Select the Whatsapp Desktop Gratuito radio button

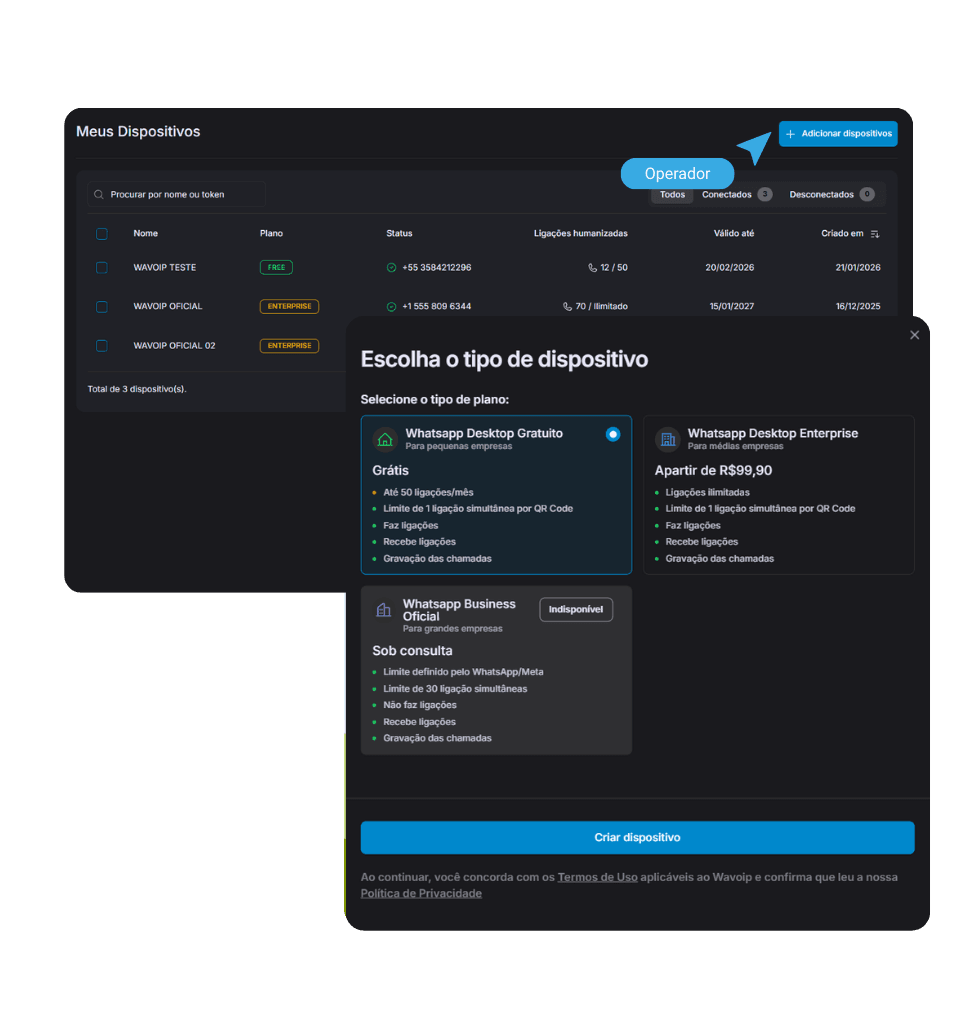click(x=613, y=434)
